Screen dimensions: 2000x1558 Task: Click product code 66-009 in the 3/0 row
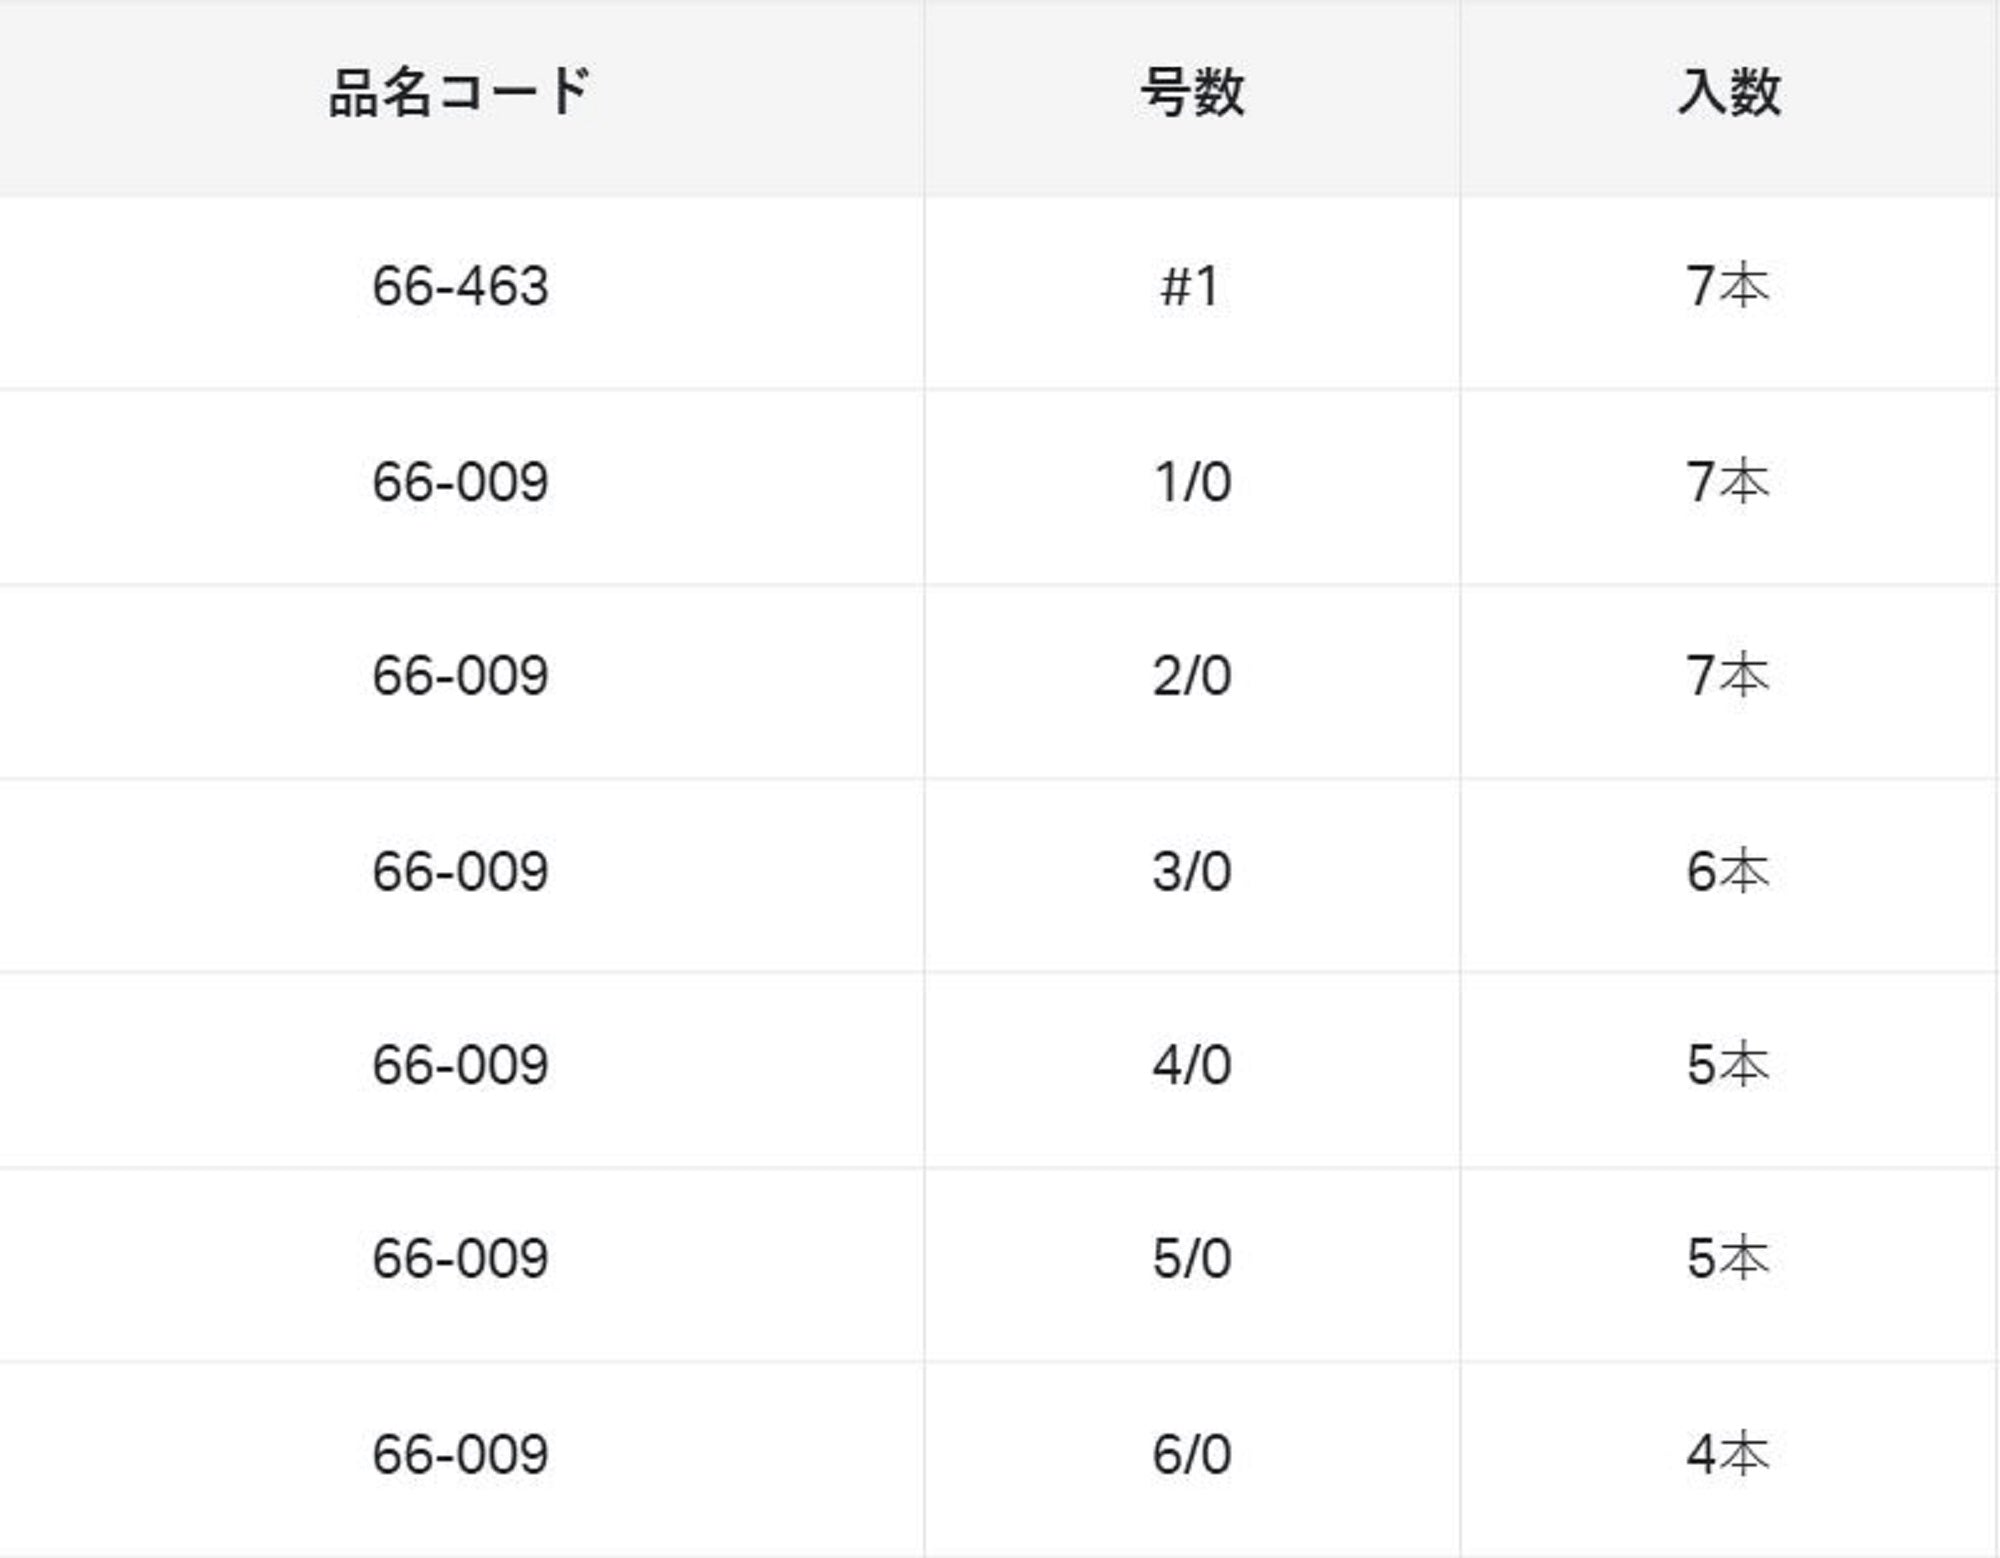point(460,871)
